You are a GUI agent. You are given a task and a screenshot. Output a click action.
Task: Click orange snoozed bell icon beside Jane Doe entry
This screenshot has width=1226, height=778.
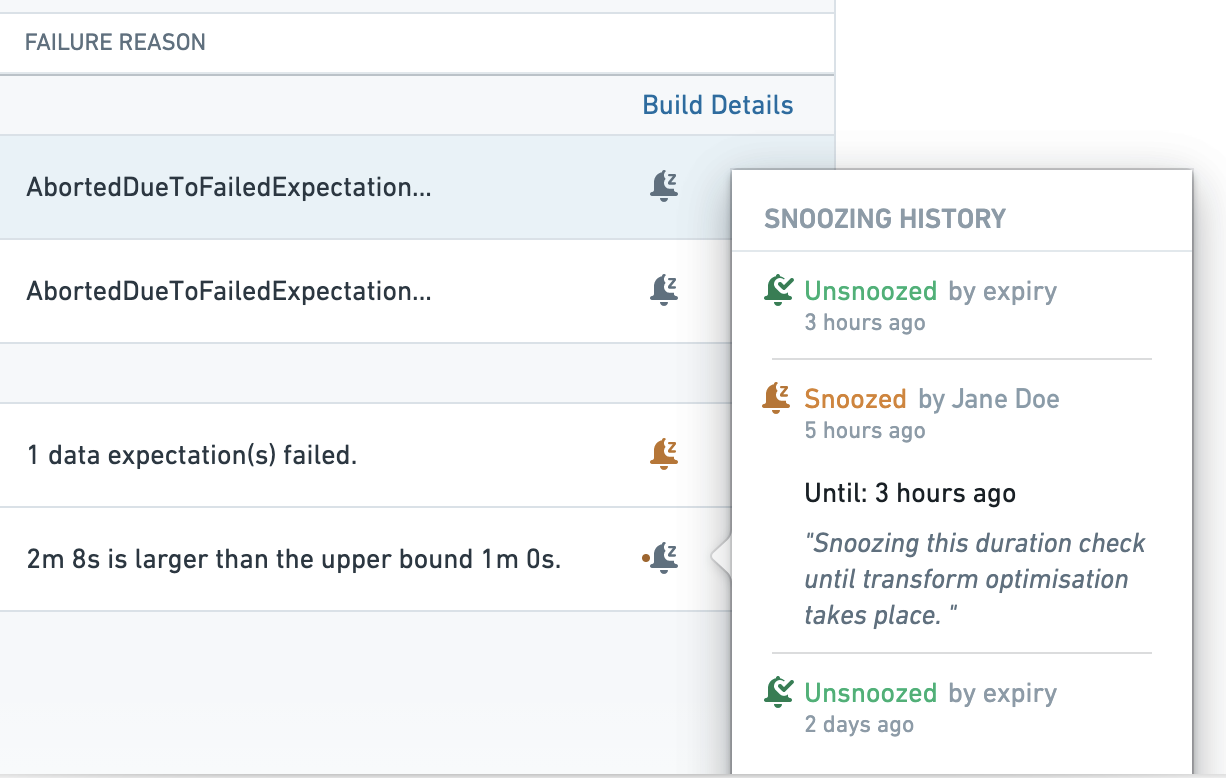(x=777, y=399)
